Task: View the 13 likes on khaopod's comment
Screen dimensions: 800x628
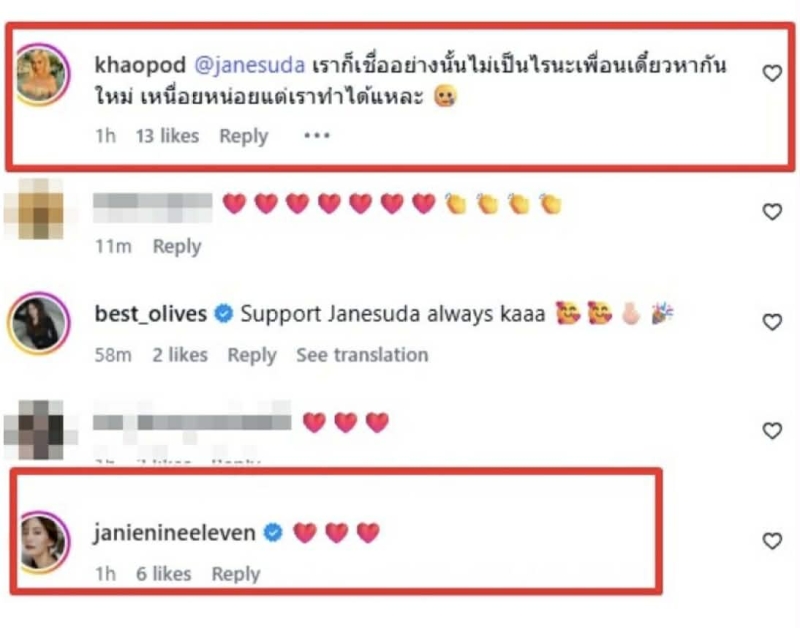Action: click(167, 136)
